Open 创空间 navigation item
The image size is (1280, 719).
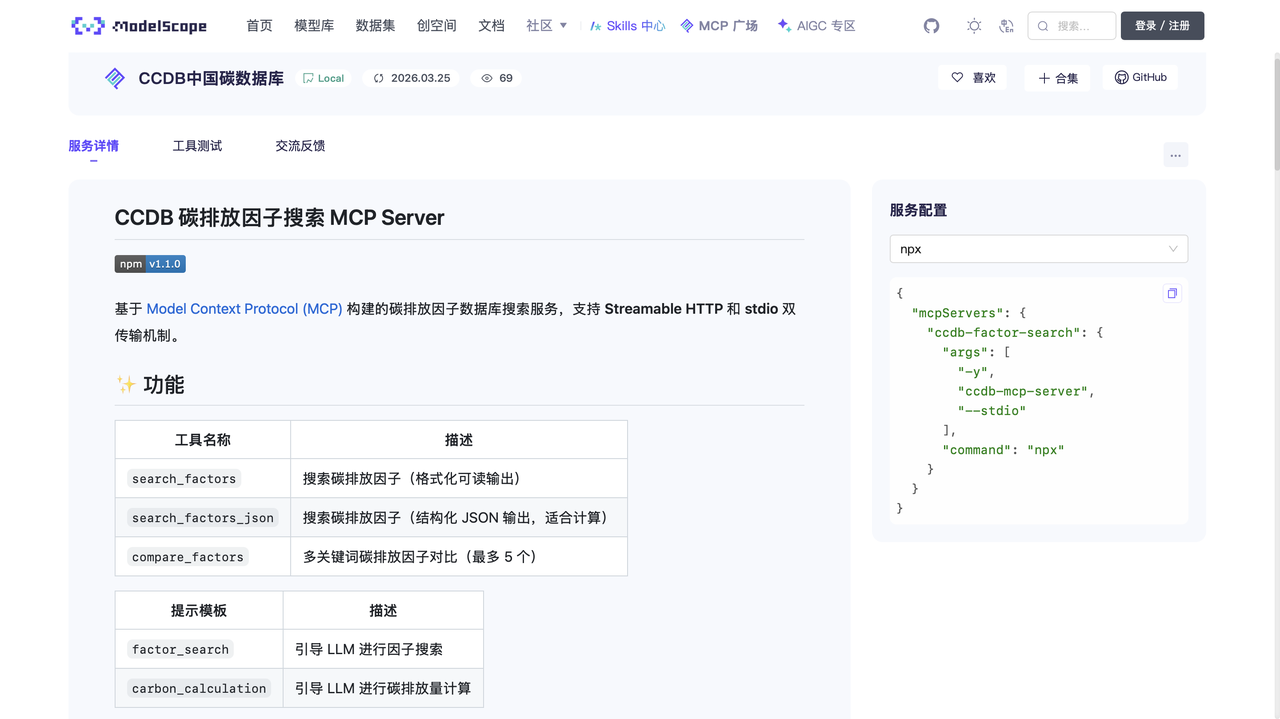436,26
